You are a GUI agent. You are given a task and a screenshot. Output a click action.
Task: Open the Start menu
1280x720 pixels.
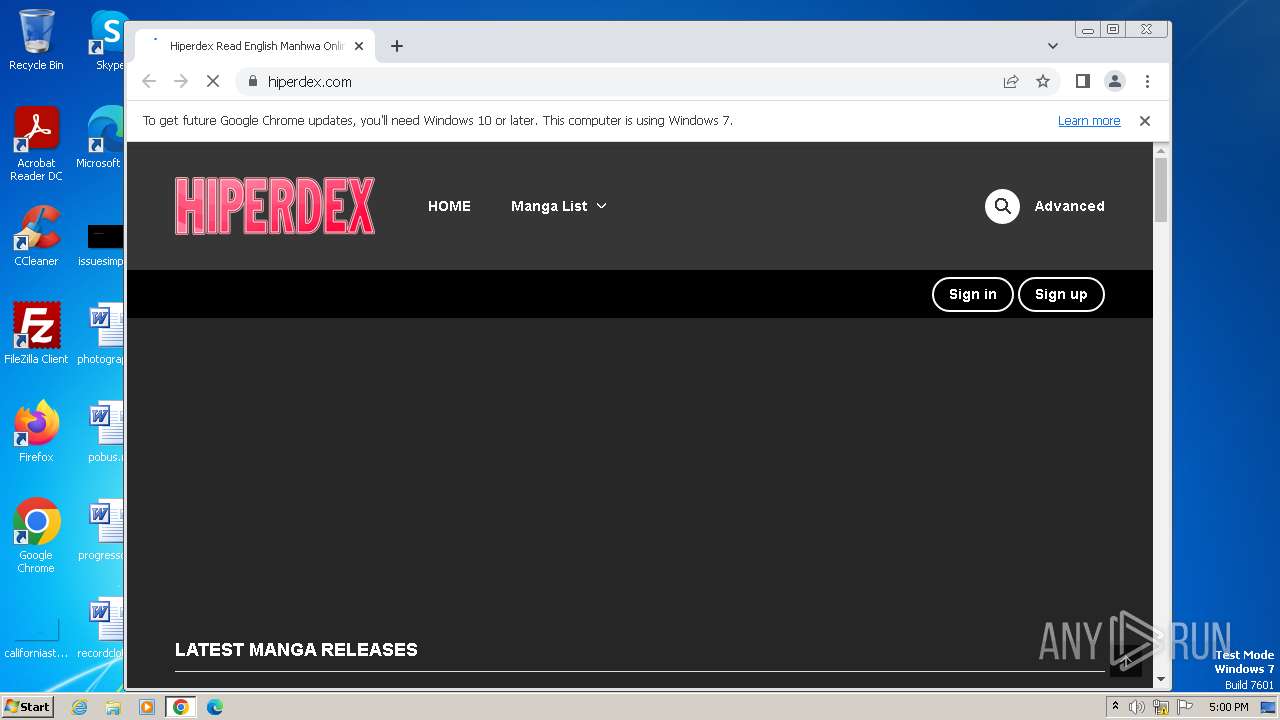[x=27, y=706]
